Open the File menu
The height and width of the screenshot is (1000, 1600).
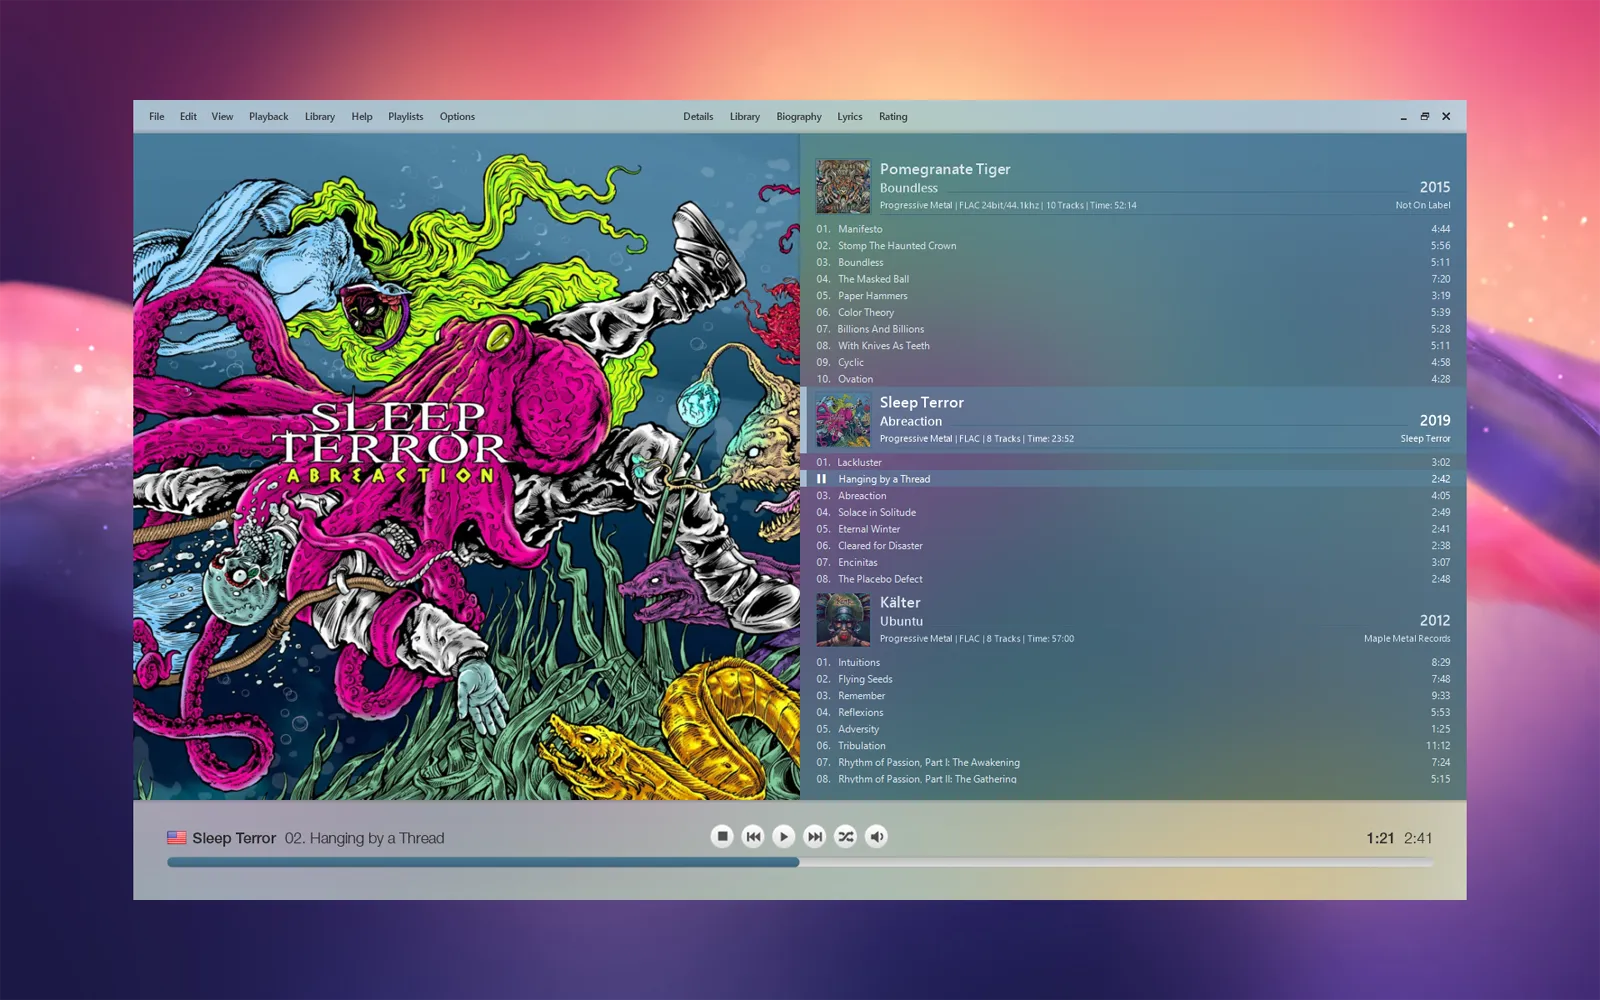click(x=157, y=117)
